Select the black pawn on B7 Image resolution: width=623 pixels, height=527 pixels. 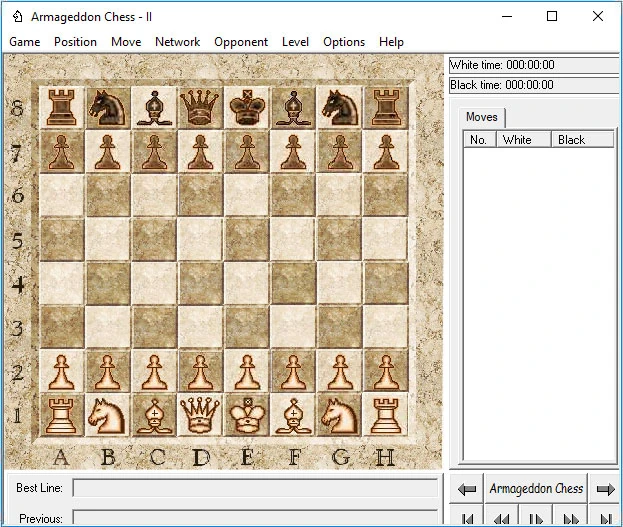[x=108, y=152]
